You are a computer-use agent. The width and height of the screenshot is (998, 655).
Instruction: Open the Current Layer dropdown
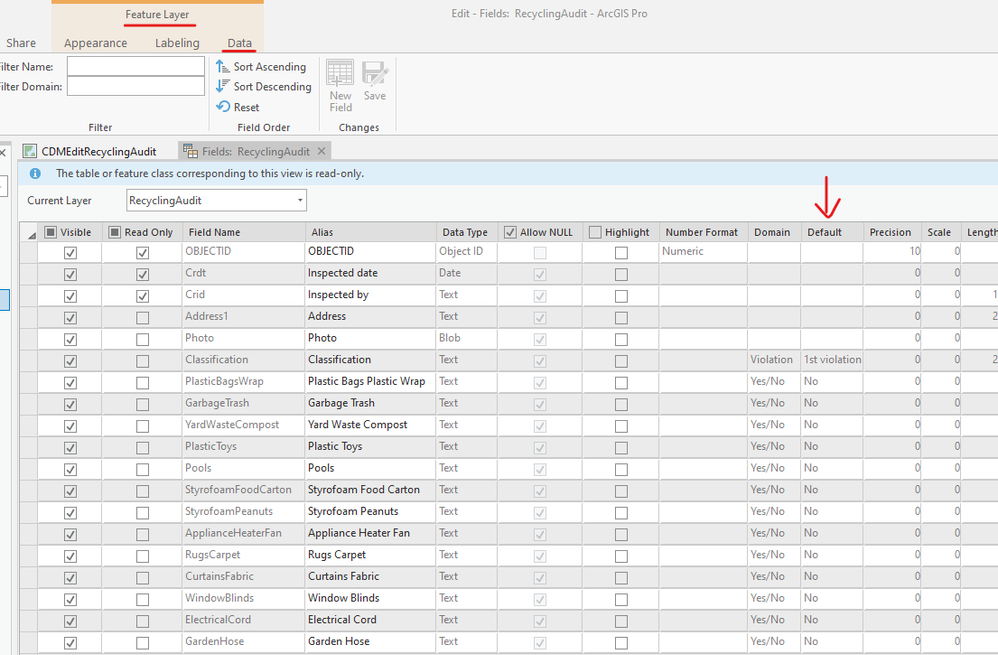[216, 201]
